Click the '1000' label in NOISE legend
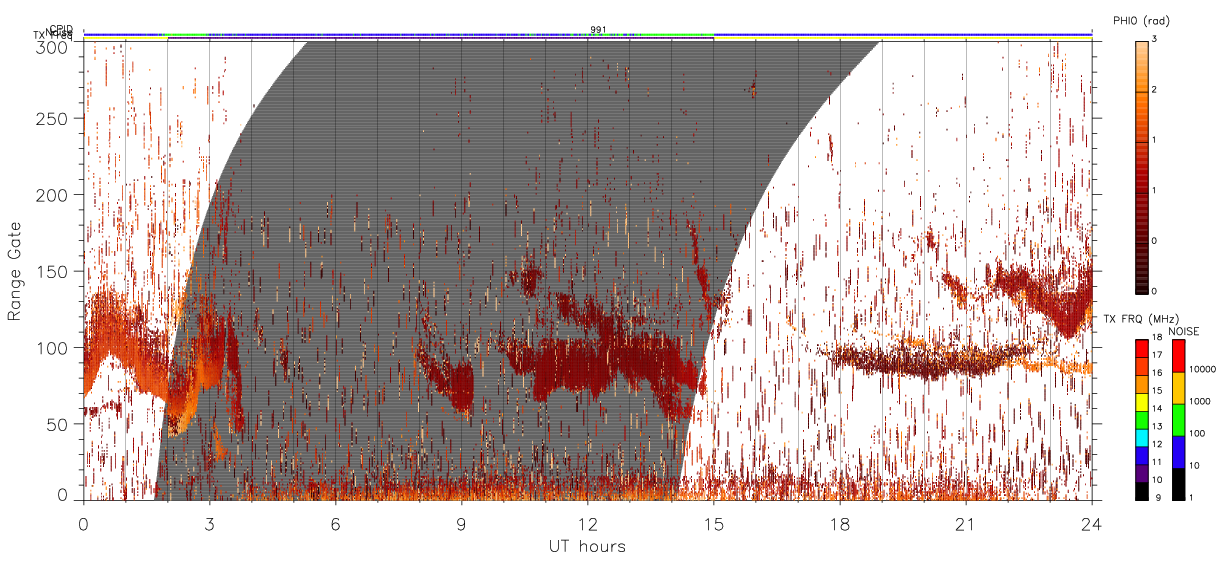Screen dimensions: 1228x567 click(1200, 401)
